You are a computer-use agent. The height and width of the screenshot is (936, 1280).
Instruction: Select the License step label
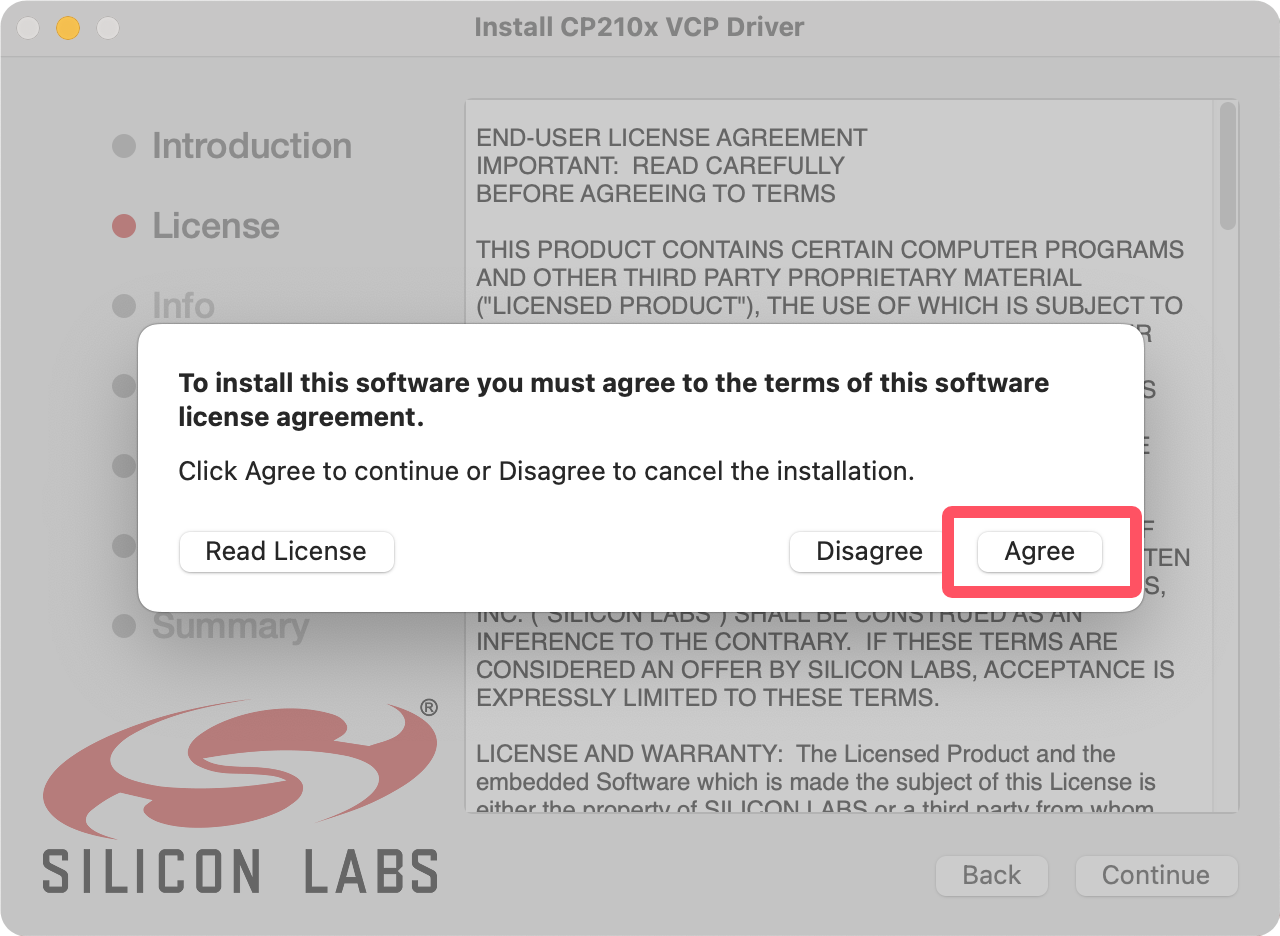[x=215, y=226]
